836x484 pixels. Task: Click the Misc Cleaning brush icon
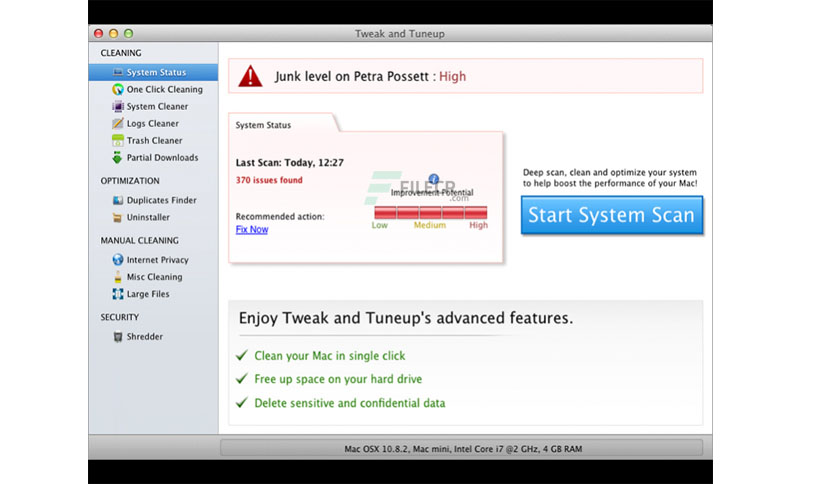(x=118, y=277)
